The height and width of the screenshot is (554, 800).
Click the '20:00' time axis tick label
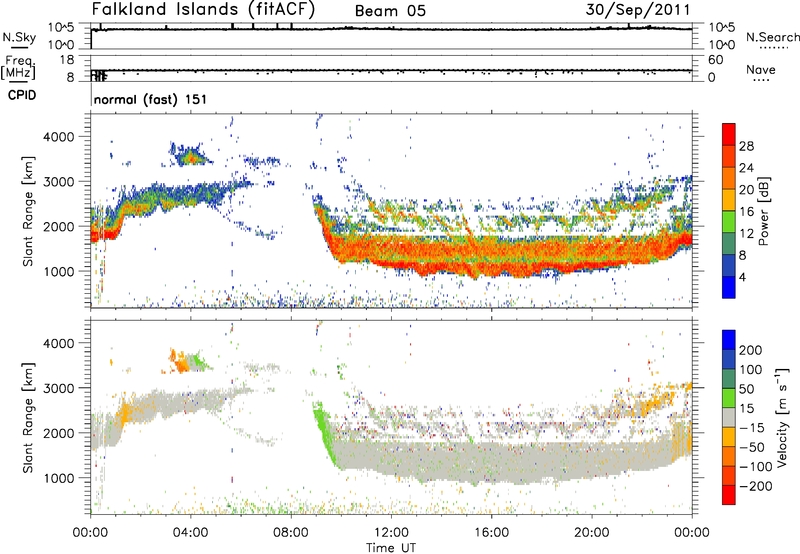click(591, 533)
